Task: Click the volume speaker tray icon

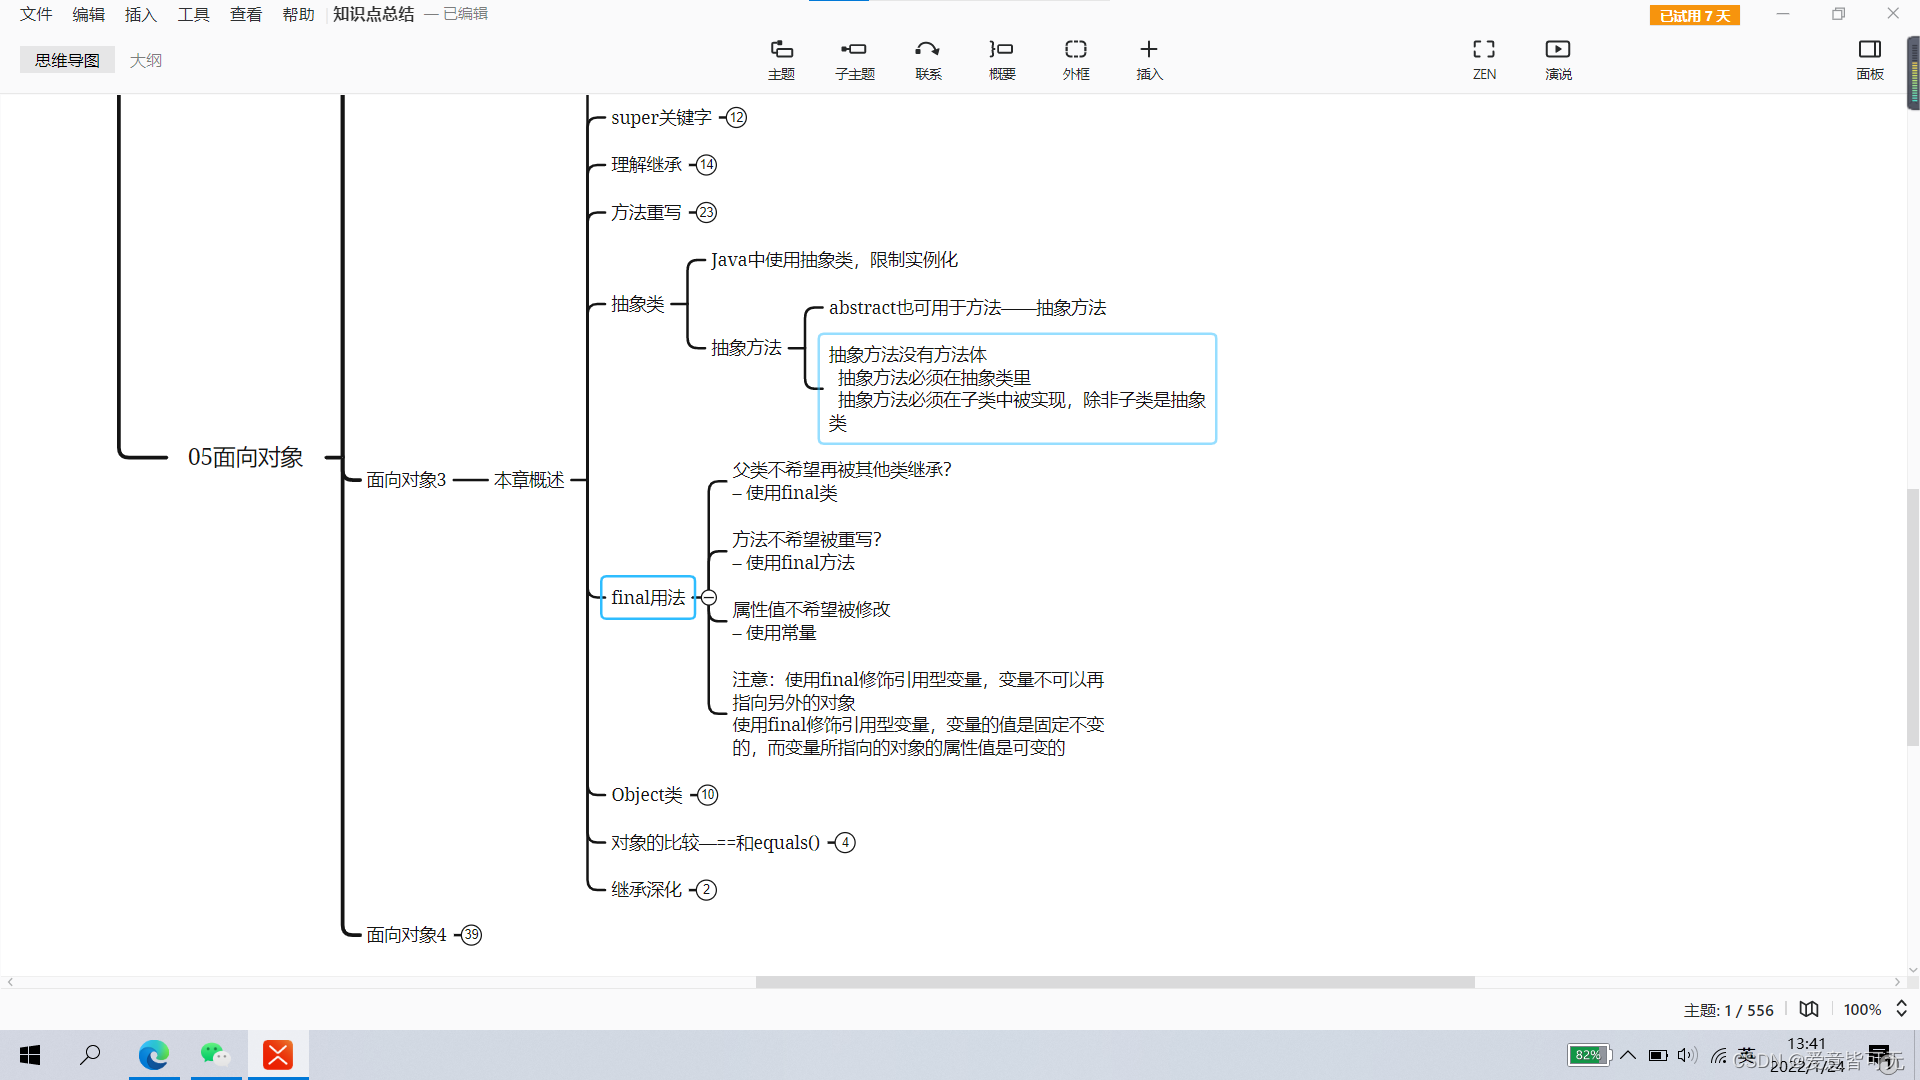Action: (x=1687, y=1055)
